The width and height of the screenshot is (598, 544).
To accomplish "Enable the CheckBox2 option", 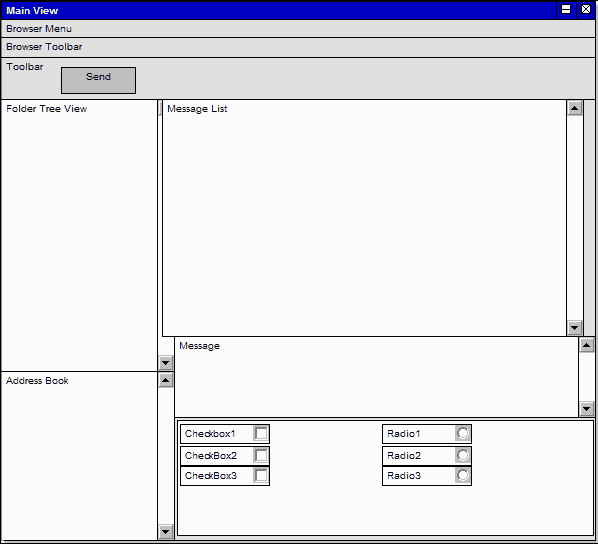I will [x=261, y=455].
